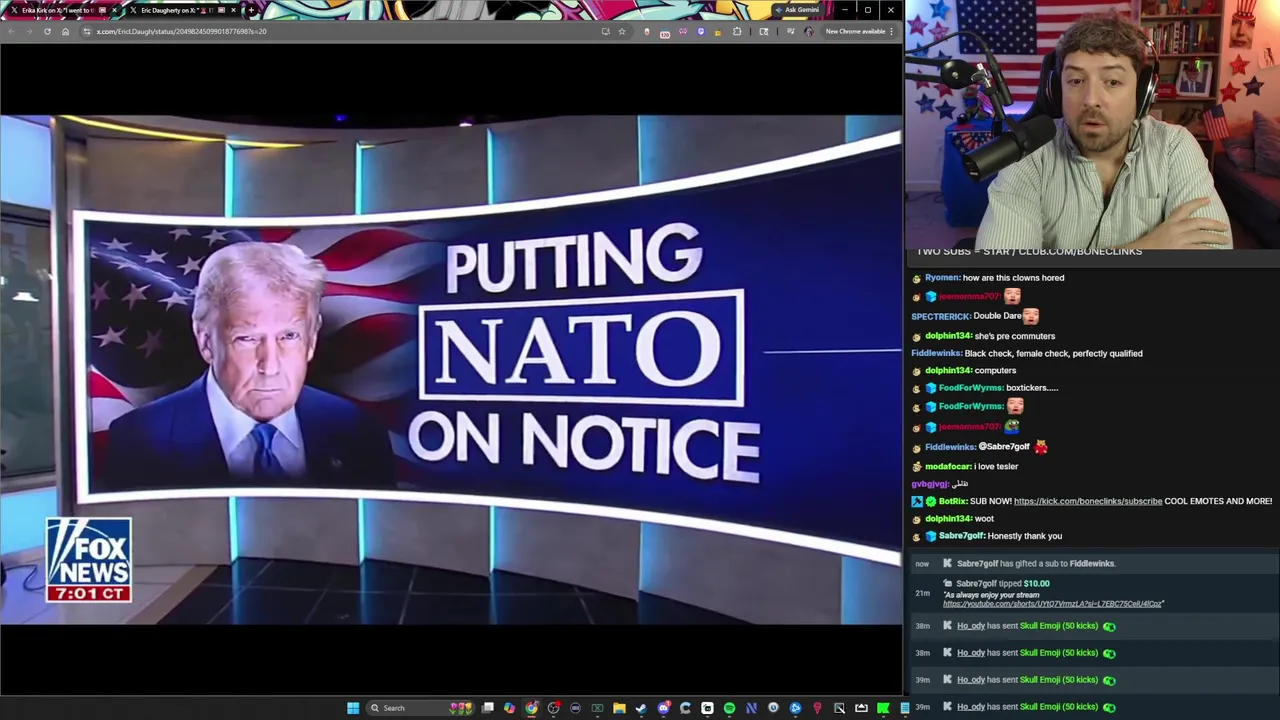Click the Ask Gemini button
This screenshot has height=720, width=1280.
coord(796,10)
